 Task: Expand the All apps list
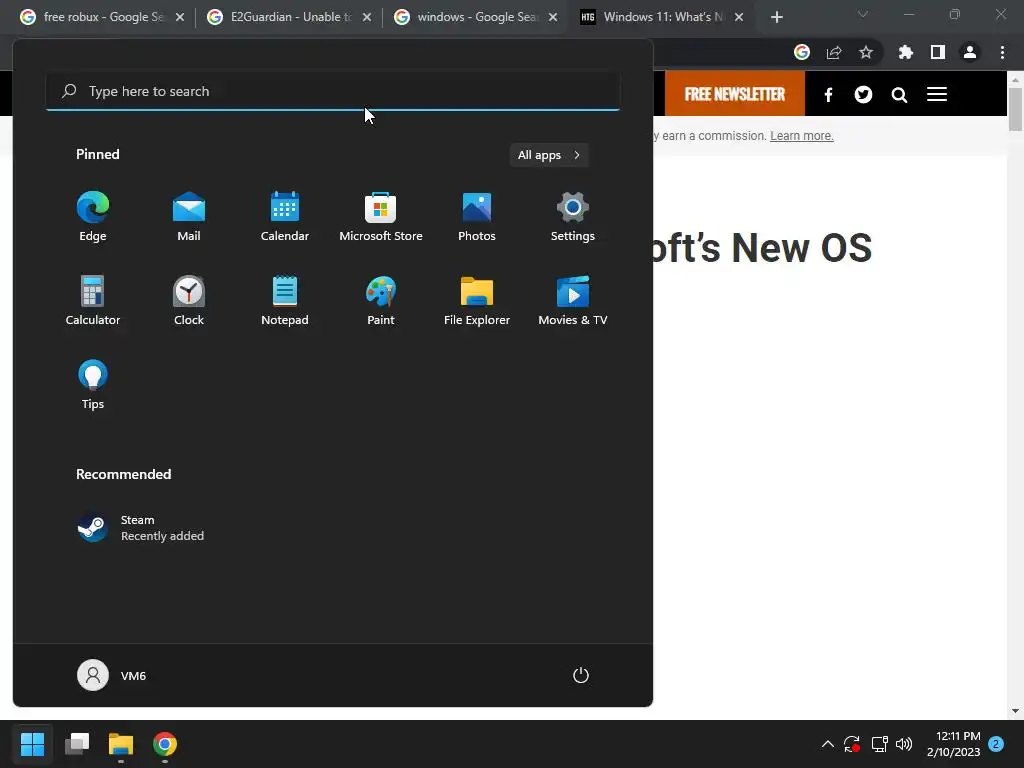[x=549, y=155]
